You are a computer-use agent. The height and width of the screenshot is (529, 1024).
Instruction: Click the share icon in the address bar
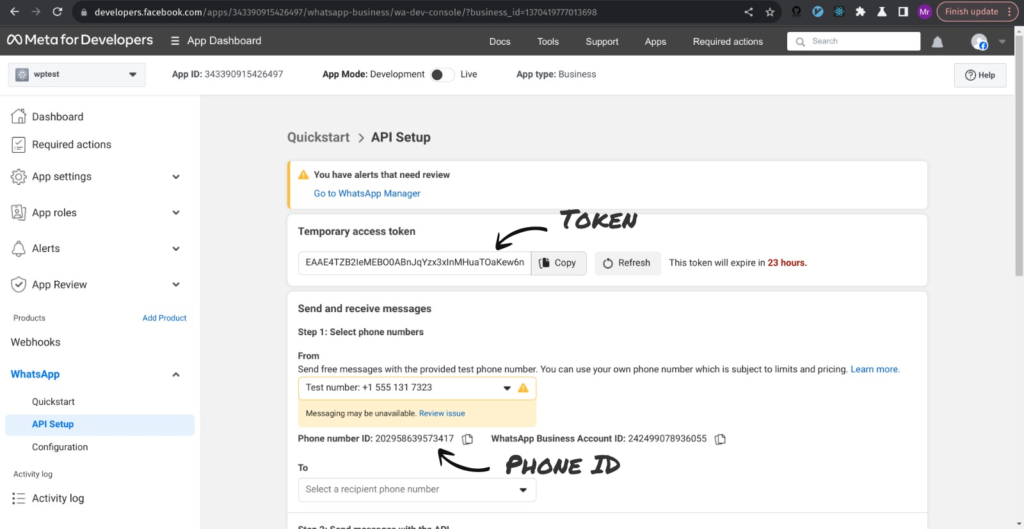[x=748, y=12]
